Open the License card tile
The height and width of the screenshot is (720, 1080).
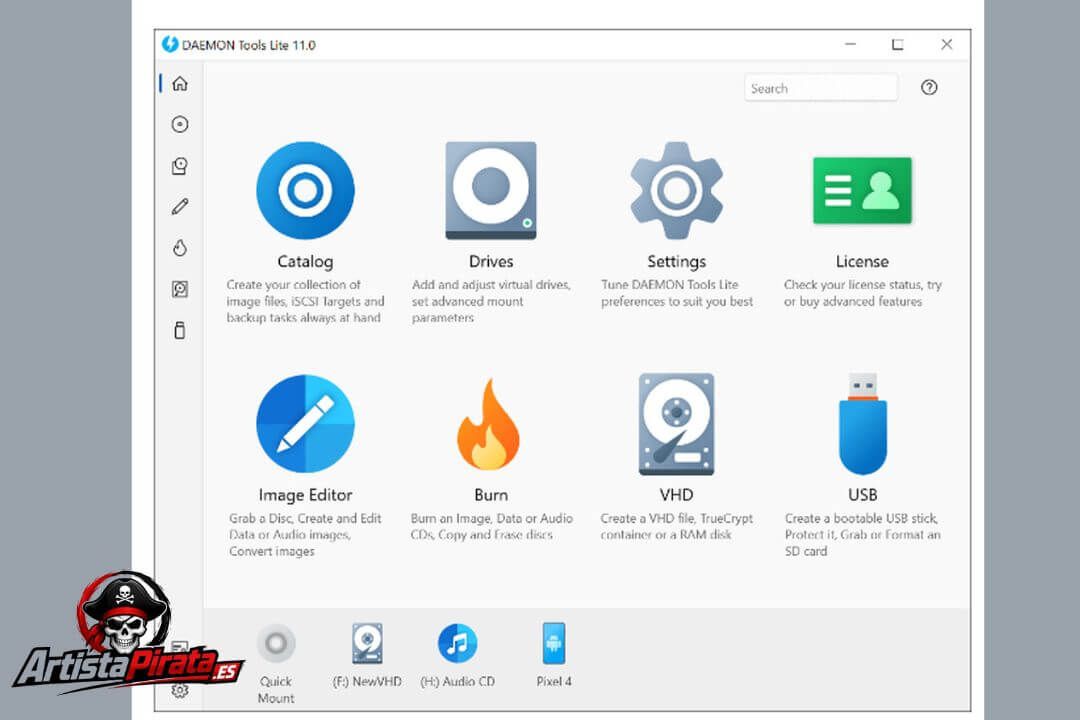point(862,190)
